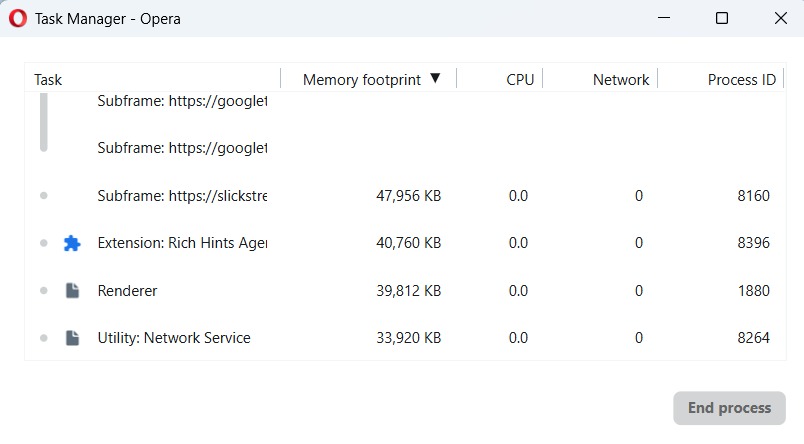The image size is (804, 444).
Task: Maximize the Task Manager window
Action: point(722,18)
